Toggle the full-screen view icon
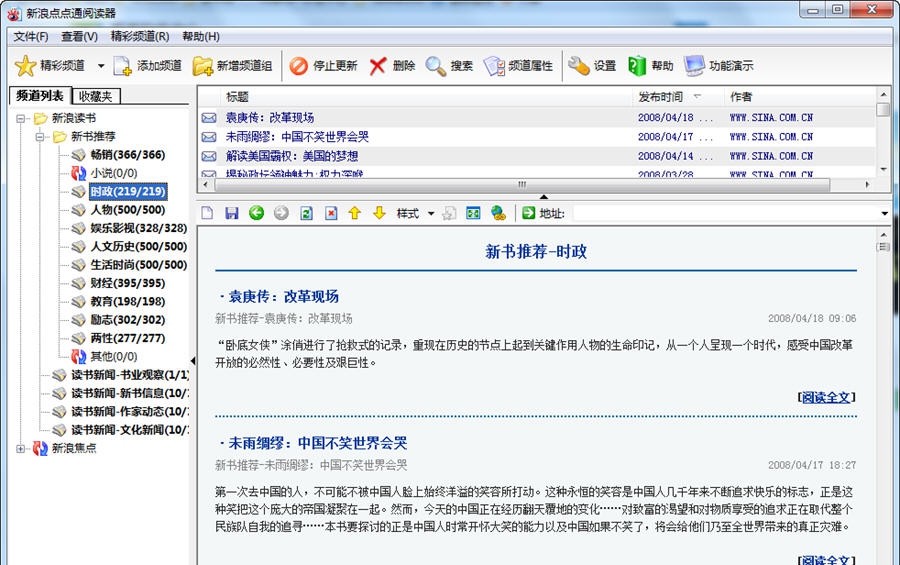Image resolution: width=900 pixels, height=565 pixels. 473,214
